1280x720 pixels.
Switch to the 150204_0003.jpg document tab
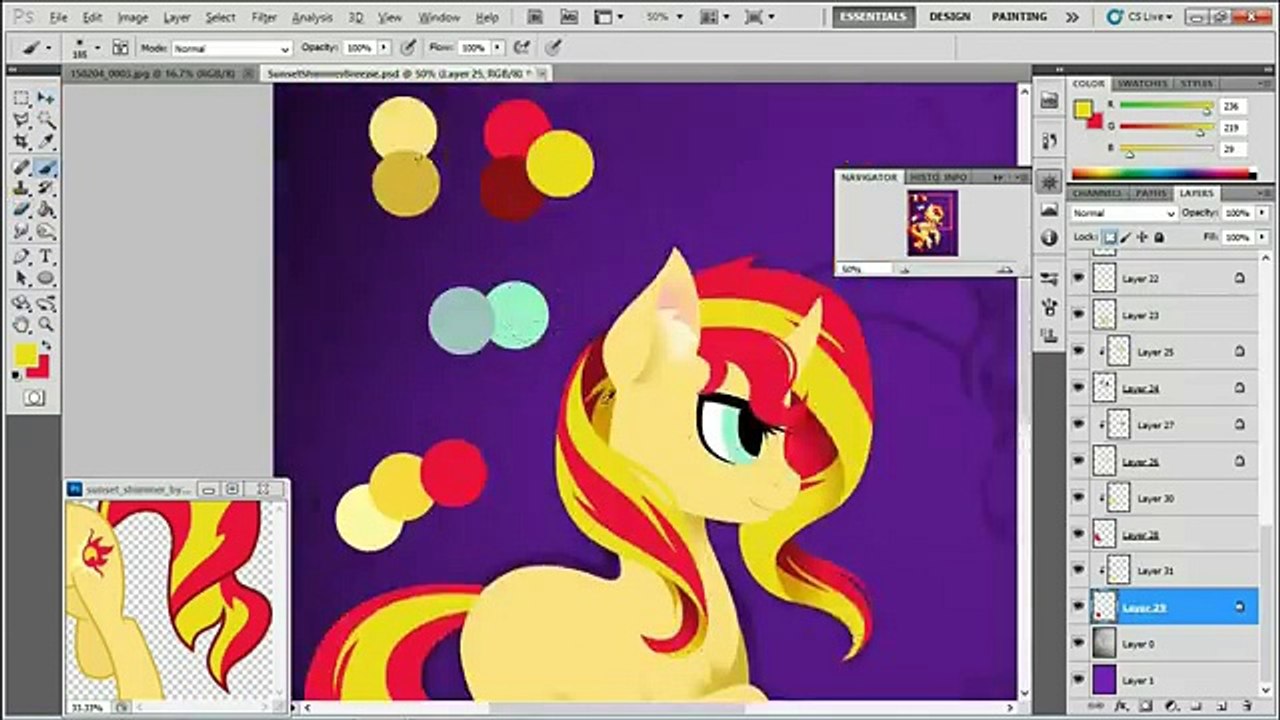153,73
